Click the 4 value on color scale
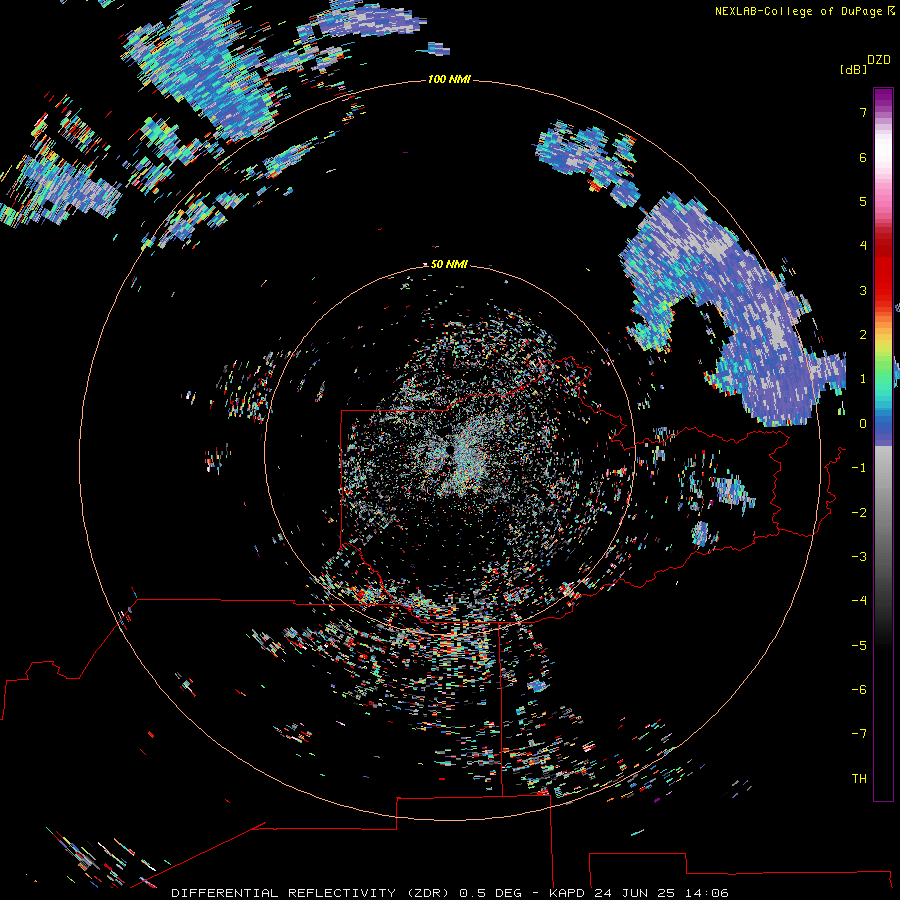 (863, 246)
